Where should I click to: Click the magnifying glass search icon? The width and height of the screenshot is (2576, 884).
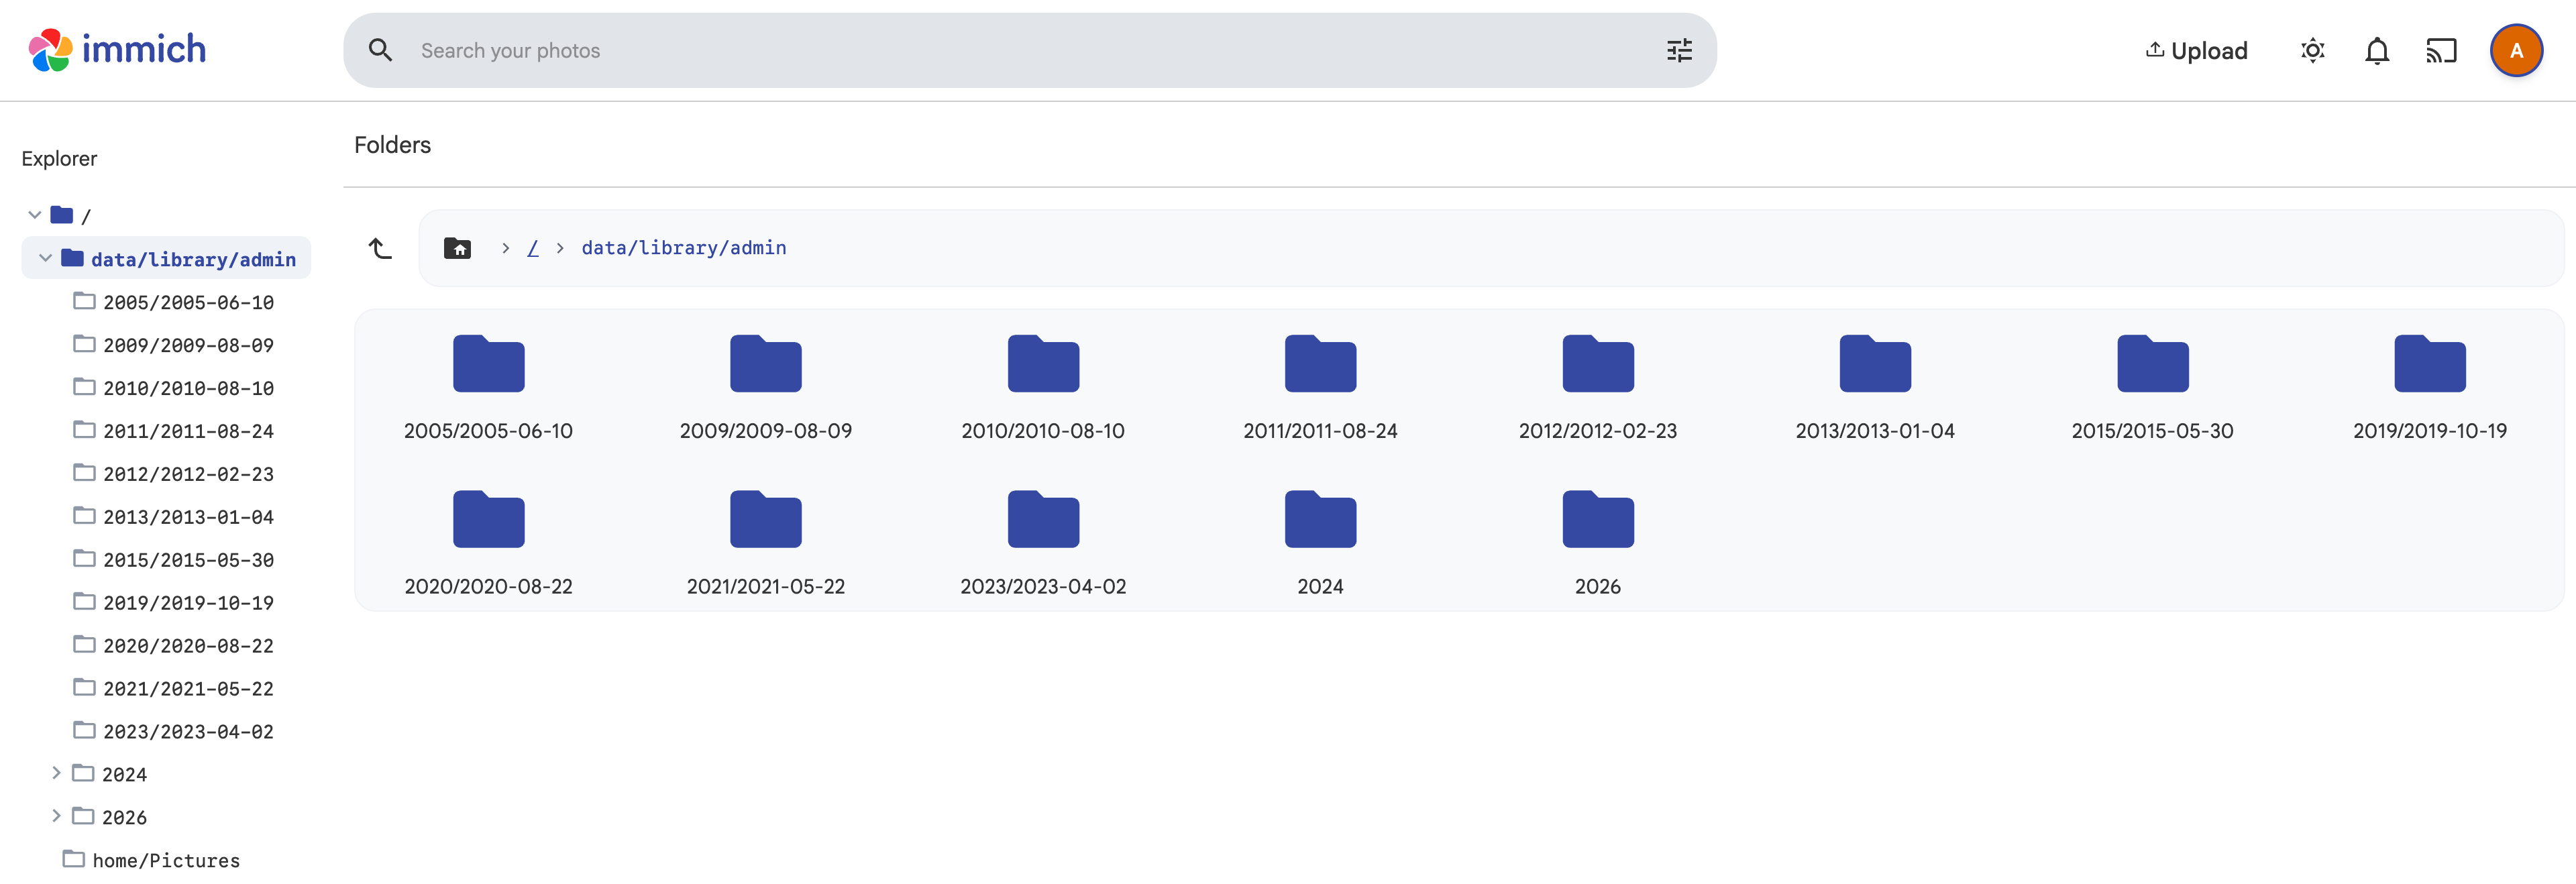[380, 49]
